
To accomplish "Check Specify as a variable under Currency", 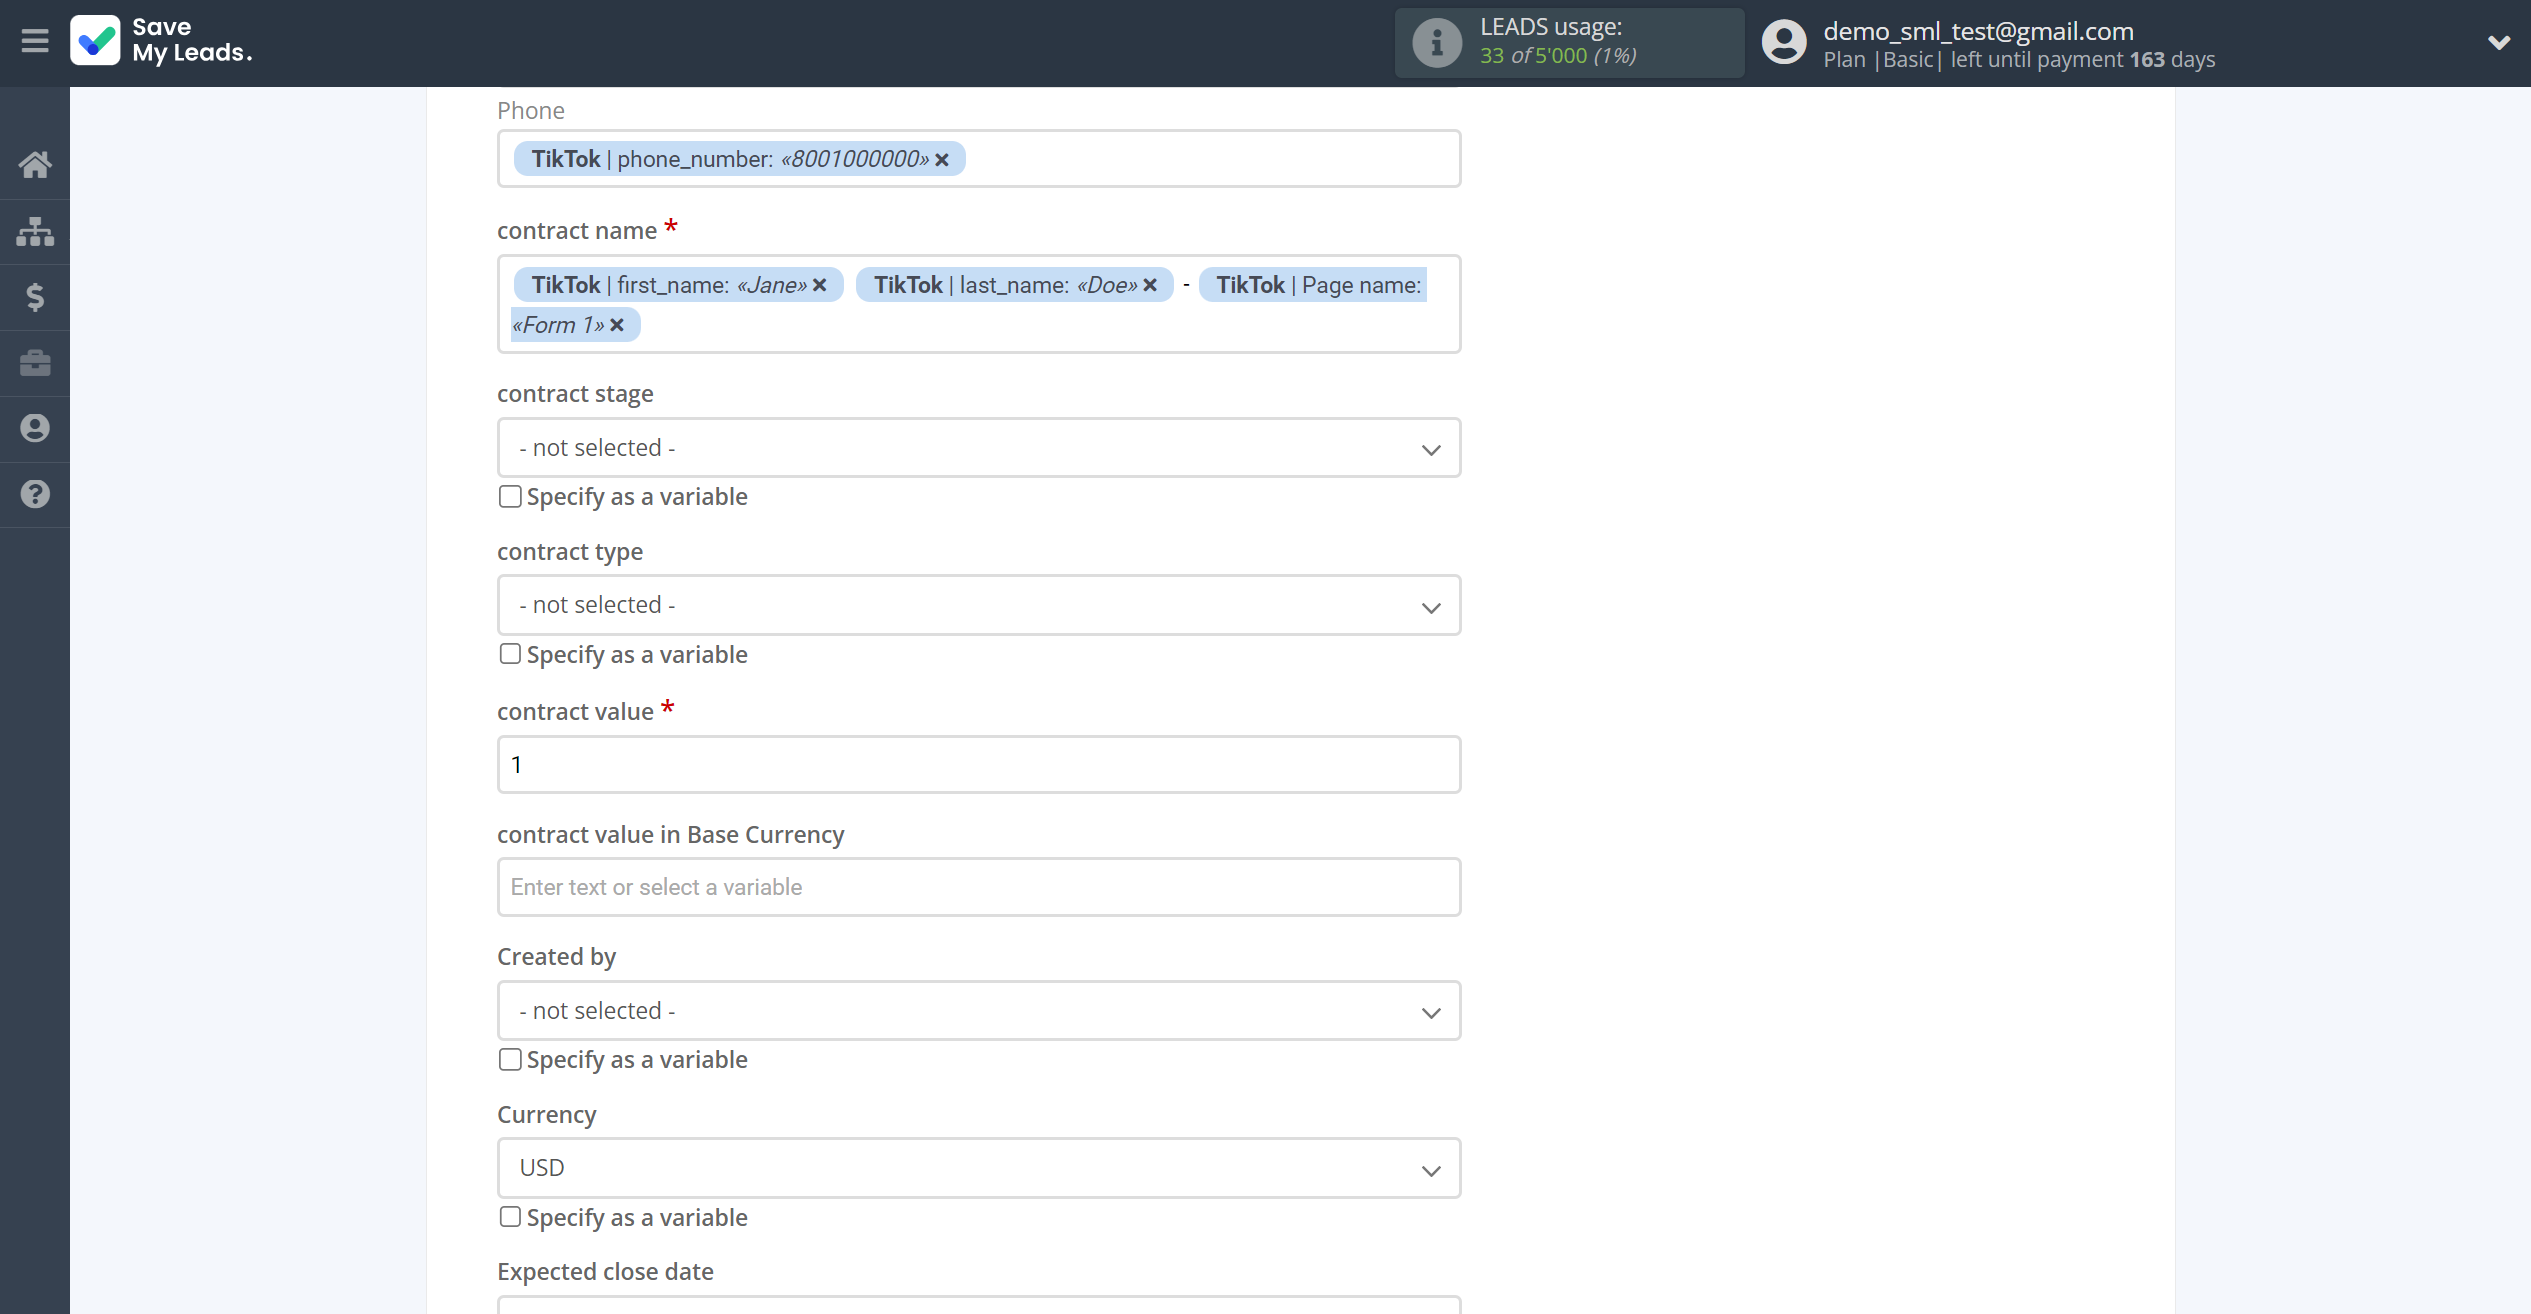I will (510, 1217).
